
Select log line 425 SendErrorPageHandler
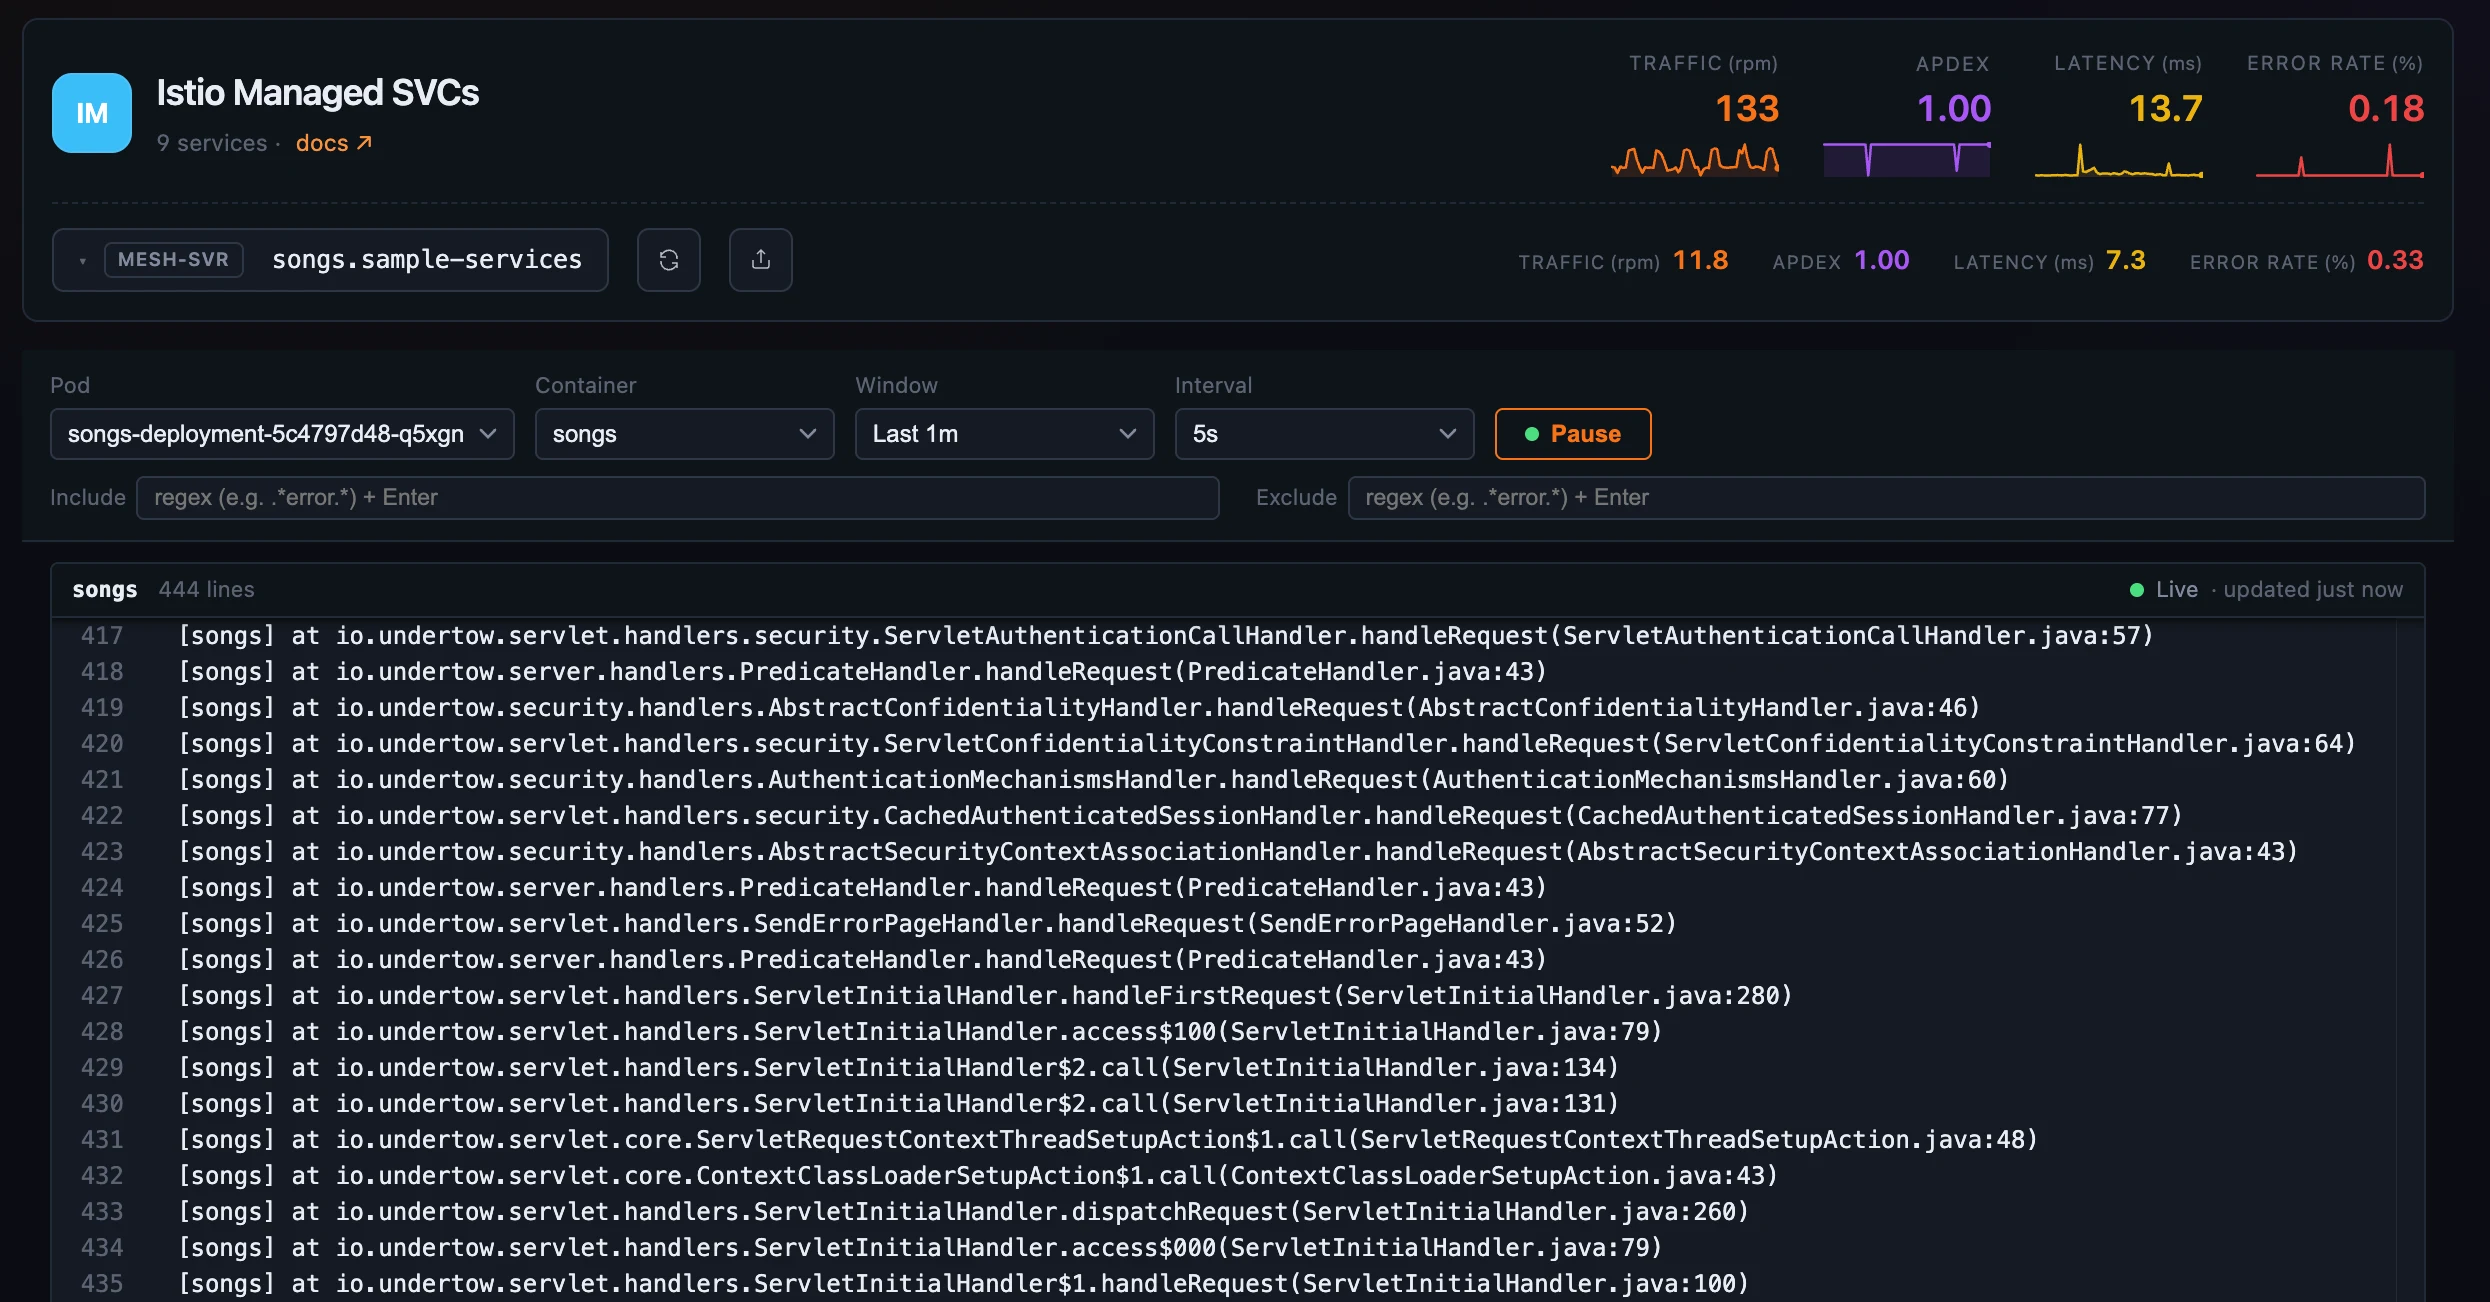(927, 924)
